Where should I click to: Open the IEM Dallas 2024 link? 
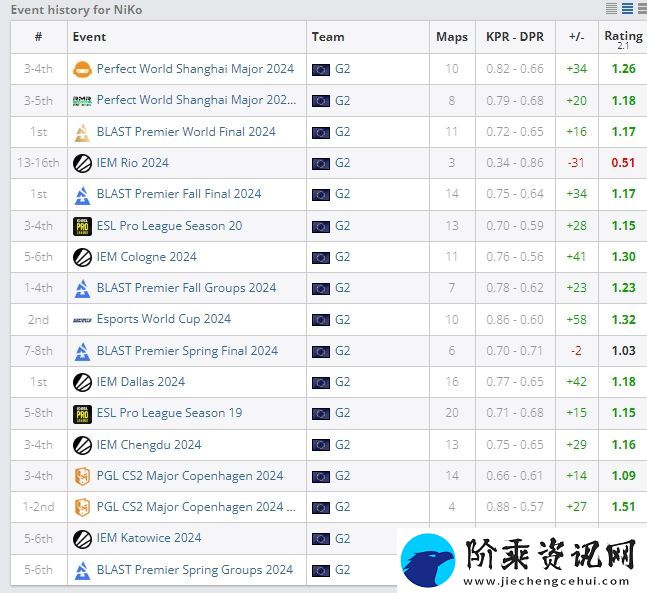tap(141, 382)
